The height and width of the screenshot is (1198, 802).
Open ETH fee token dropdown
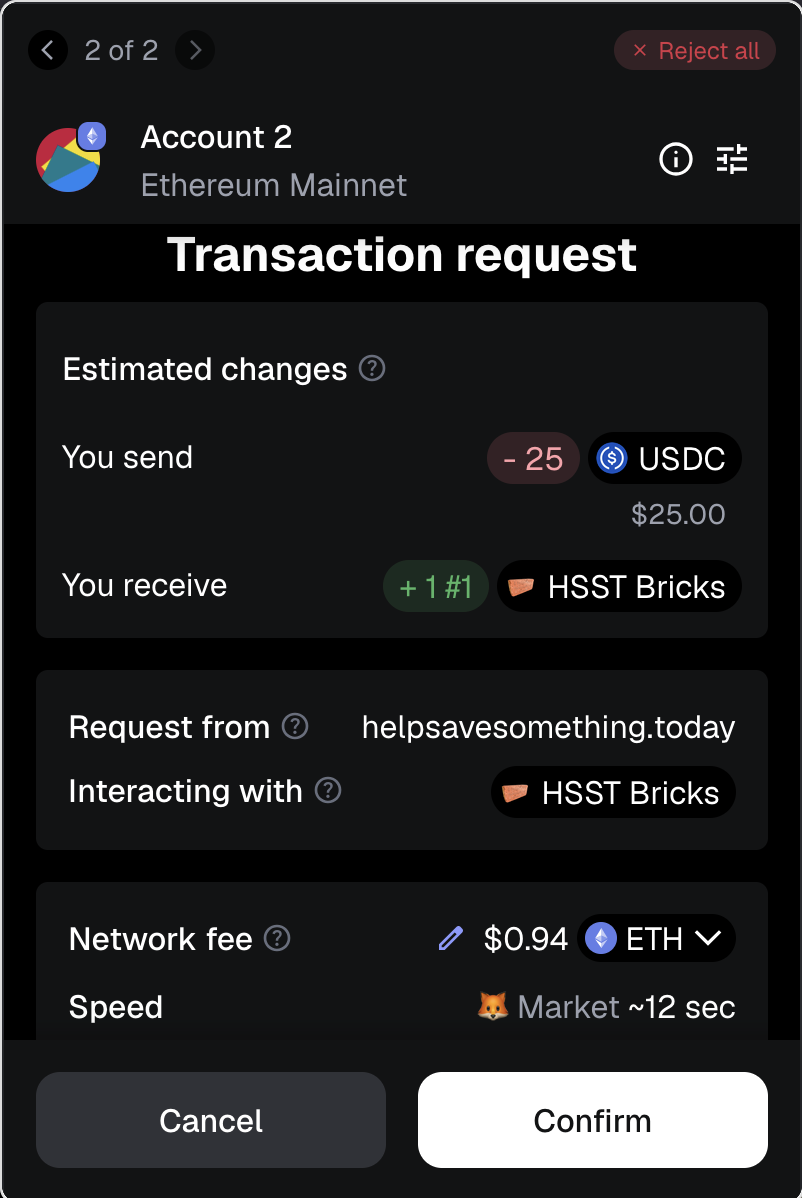(656, 939)
